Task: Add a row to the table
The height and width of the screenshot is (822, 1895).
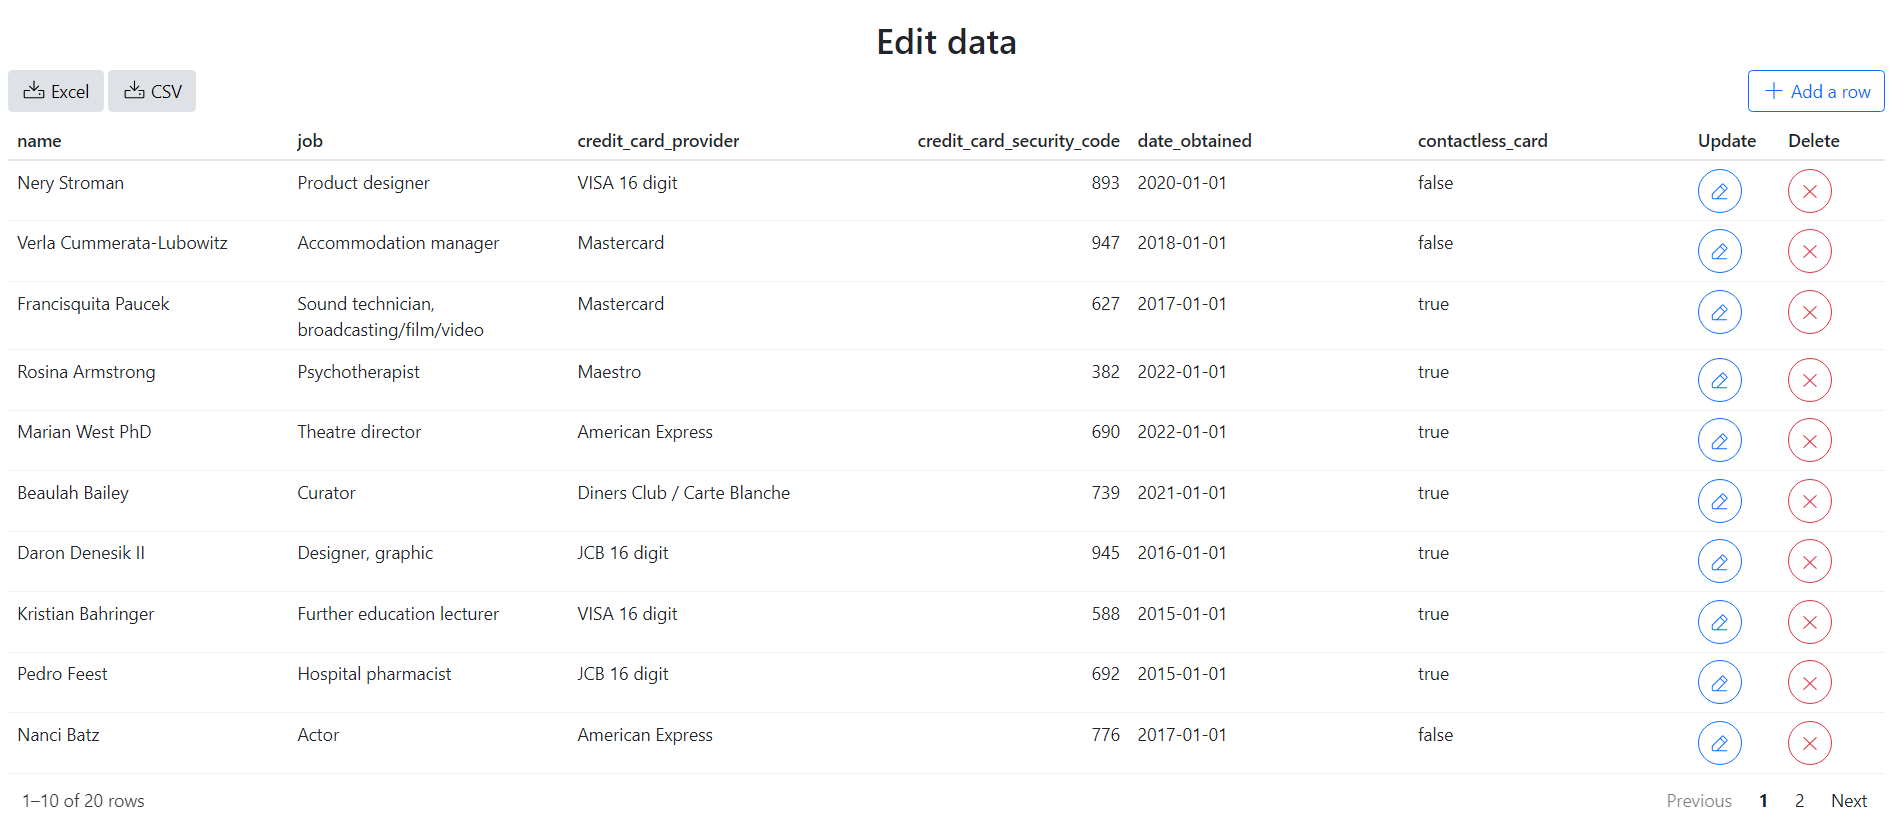Action: (1815, 91)
